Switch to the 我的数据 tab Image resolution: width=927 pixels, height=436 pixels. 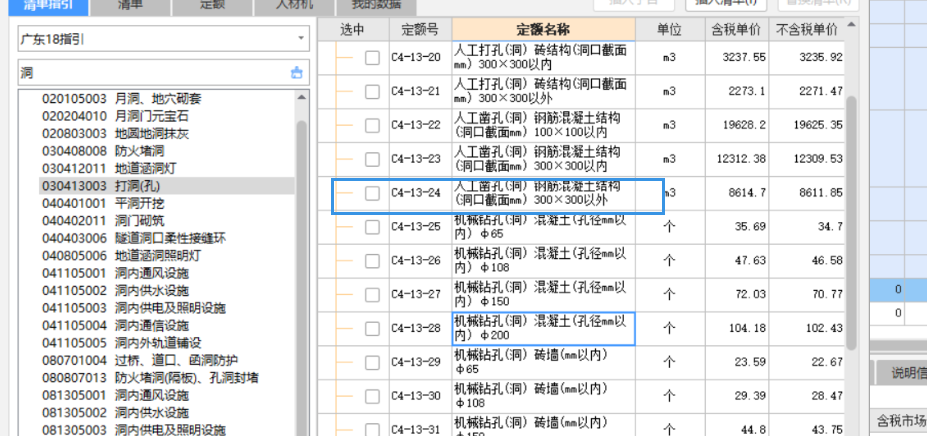point(375,7)
